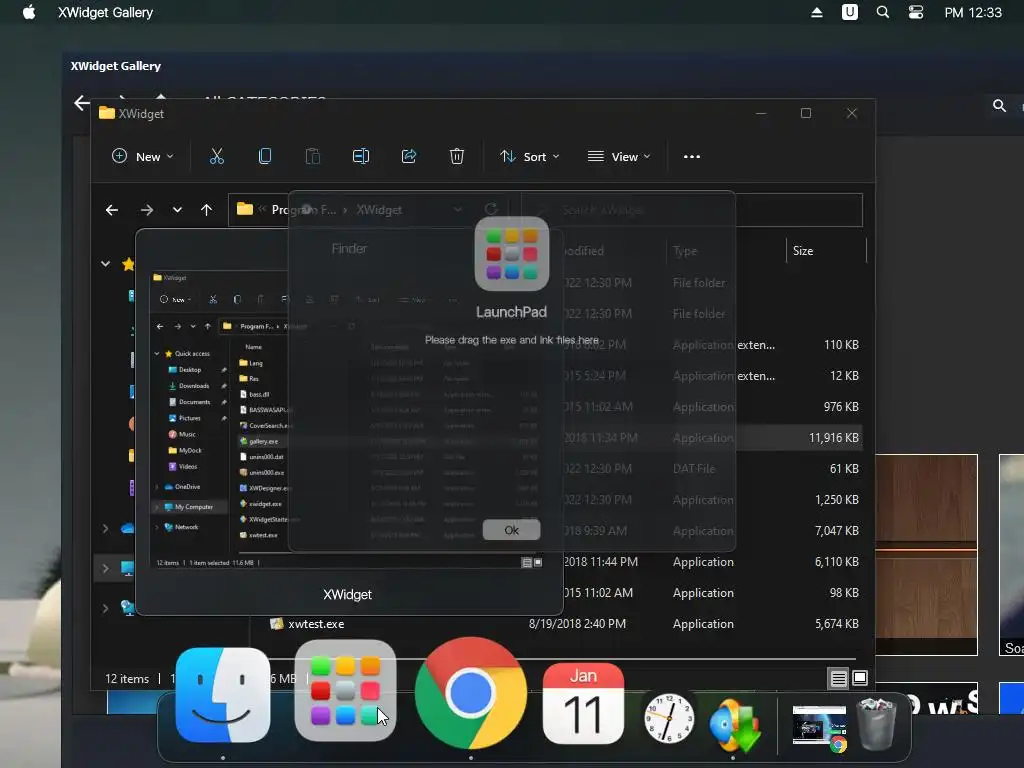Select the xwtest.exe file row

[564, 624]
